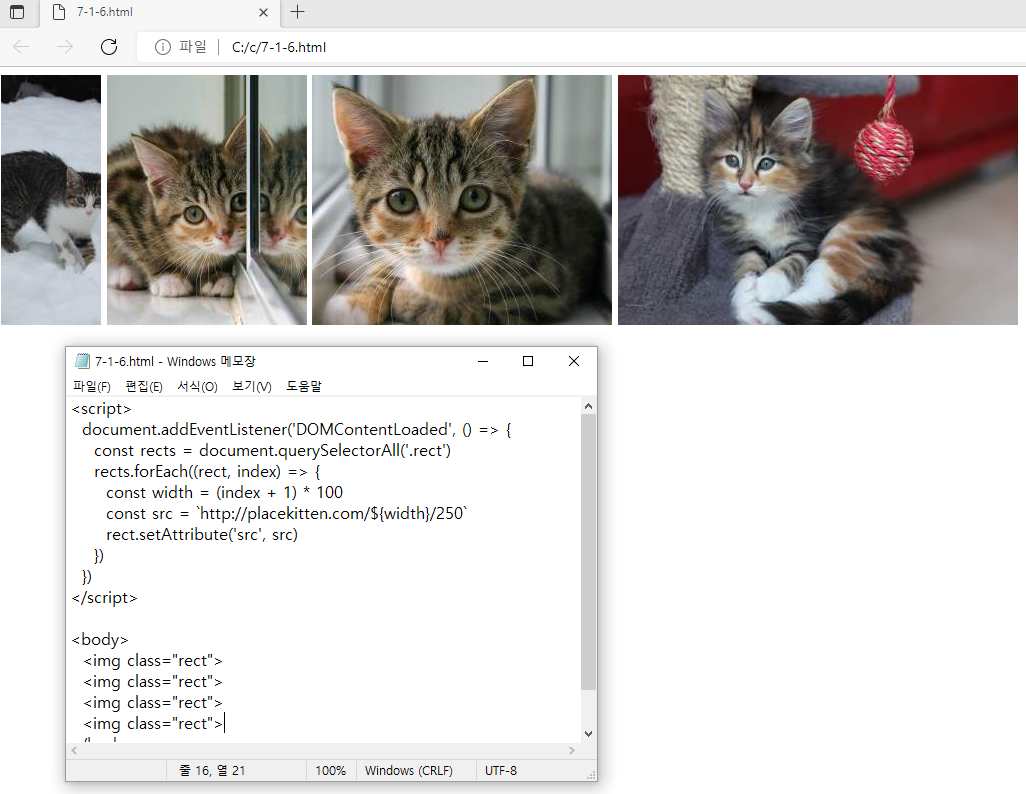Image resolution: width=1026 pixels, height=794 pixels.
Task: Click the placekitten.com URL line
Action: (287, 513)
